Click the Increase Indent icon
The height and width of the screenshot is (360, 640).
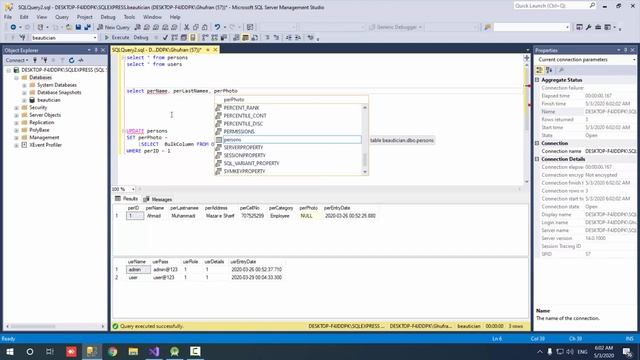[x=298, y=38]
